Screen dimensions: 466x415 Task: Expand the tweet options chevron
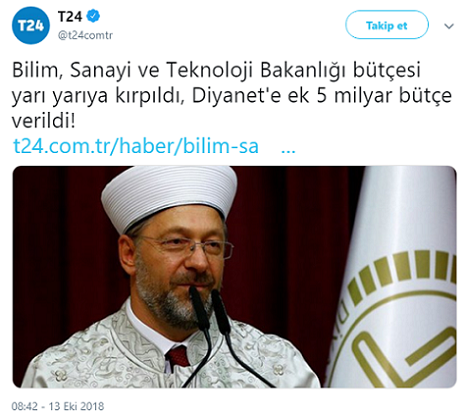(x=449, y=26)
